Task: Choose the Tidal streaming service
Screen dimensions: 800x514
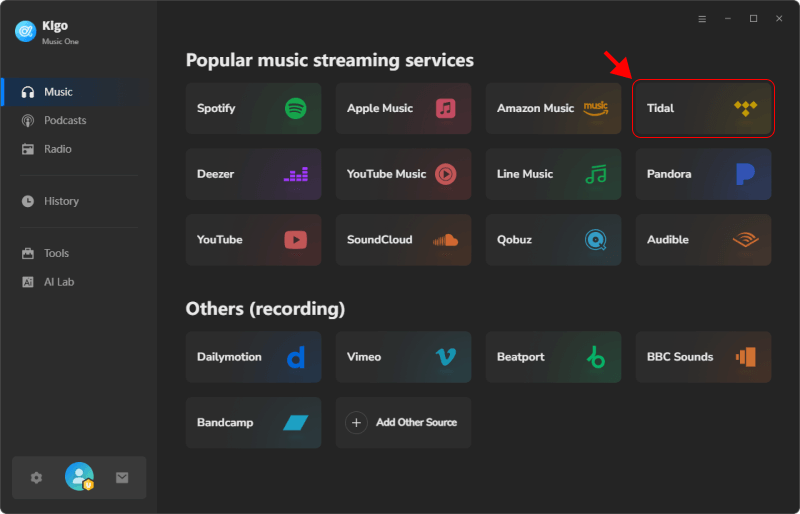Action: click(703, 108)
